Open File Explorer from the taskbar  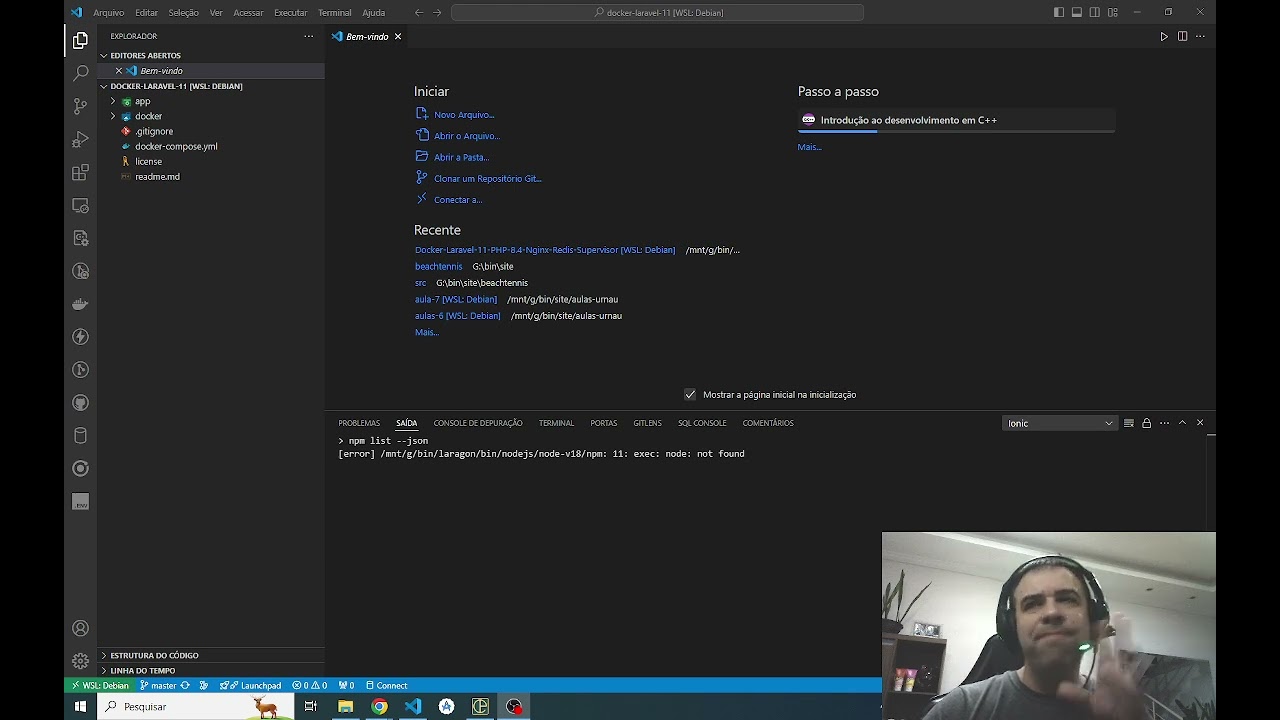[346, 706]
